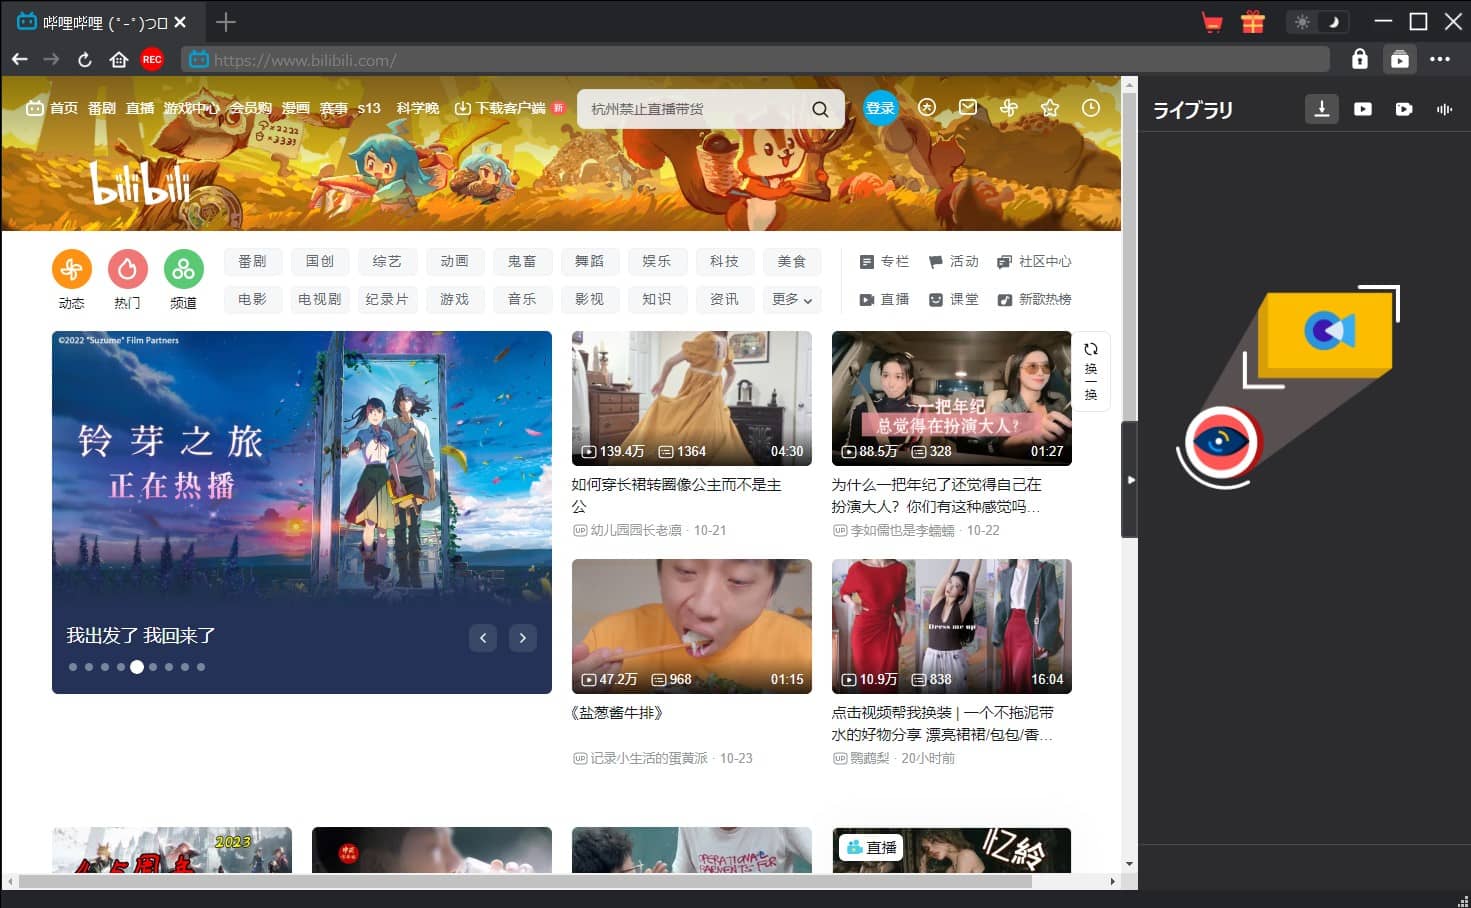Screen dimensions: 1471x908
Task: Open 会员购 in the top nav
Action: [x=250, y=108]
